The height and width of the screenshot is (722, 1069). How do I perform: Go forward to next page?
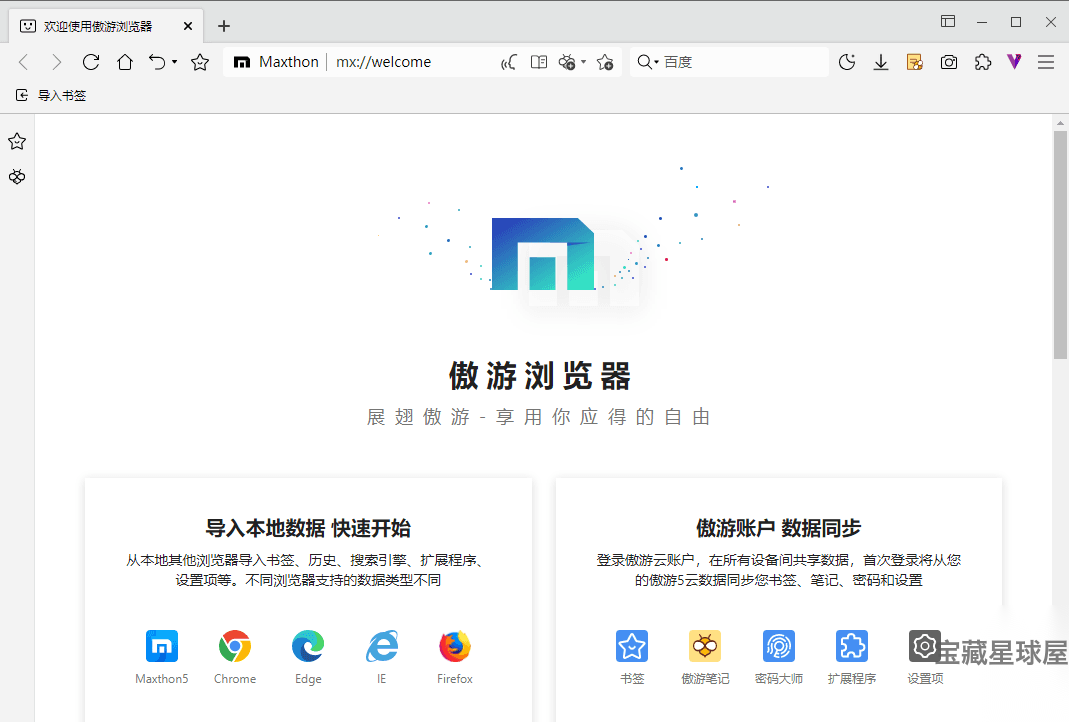click(x=57, y=62)
